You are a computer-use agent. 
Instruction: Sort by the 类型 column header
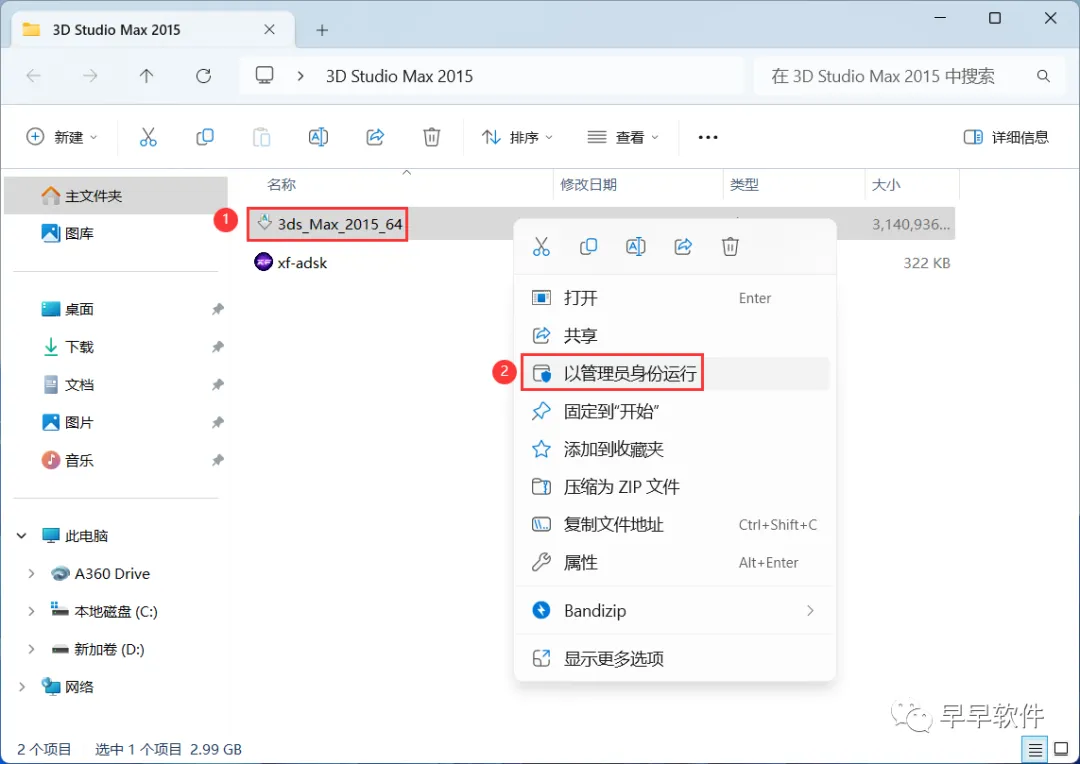coord(744,185)
